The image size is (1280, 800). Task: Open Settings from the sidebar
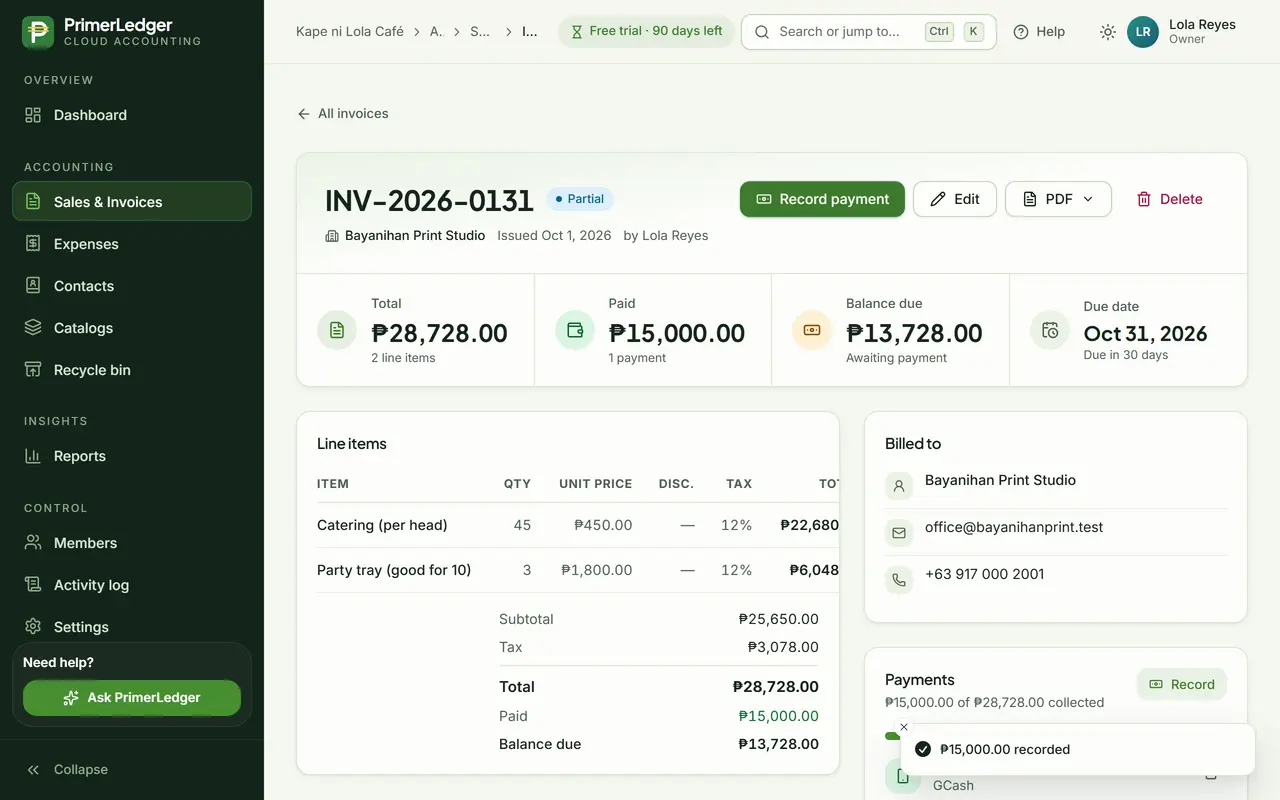pos(132,627)
